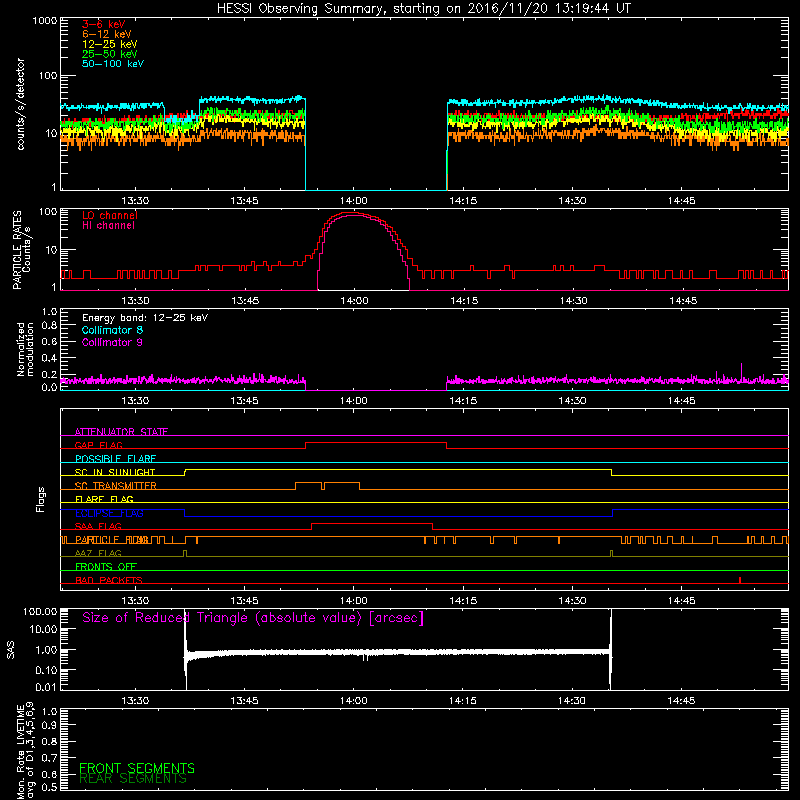Click the Energy band: 12-25 keV text
Image resolution: width=800 pixels, height=800 pixels.
click(145, 318)
